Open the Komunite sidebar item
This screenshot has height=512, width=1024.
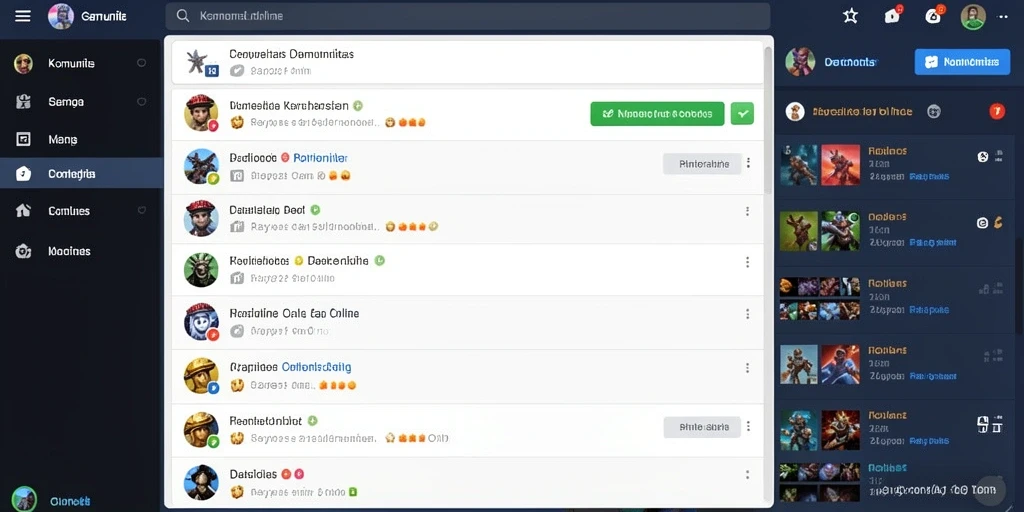[81, 63]
